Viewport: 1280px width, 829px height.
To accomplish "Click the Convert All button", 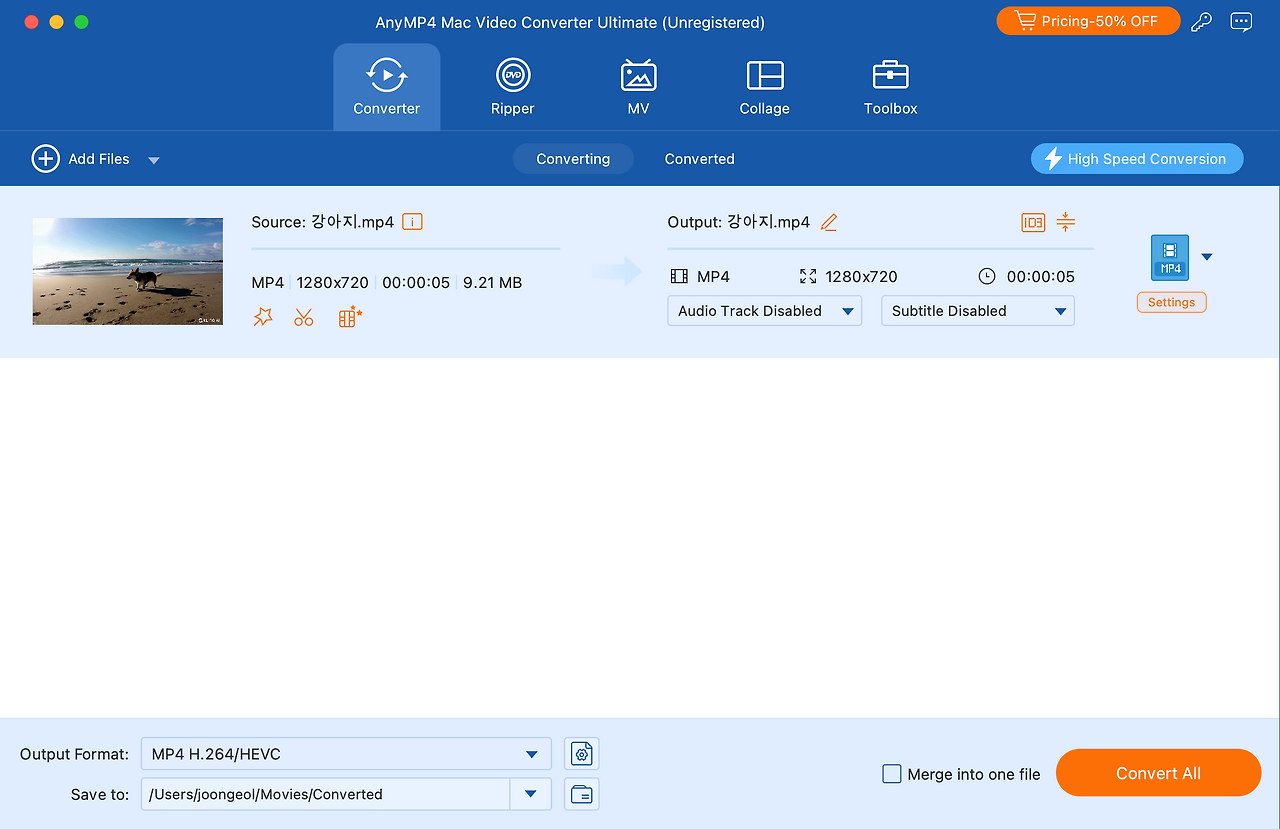I will pyautogui.click(x=1159, y=773).
